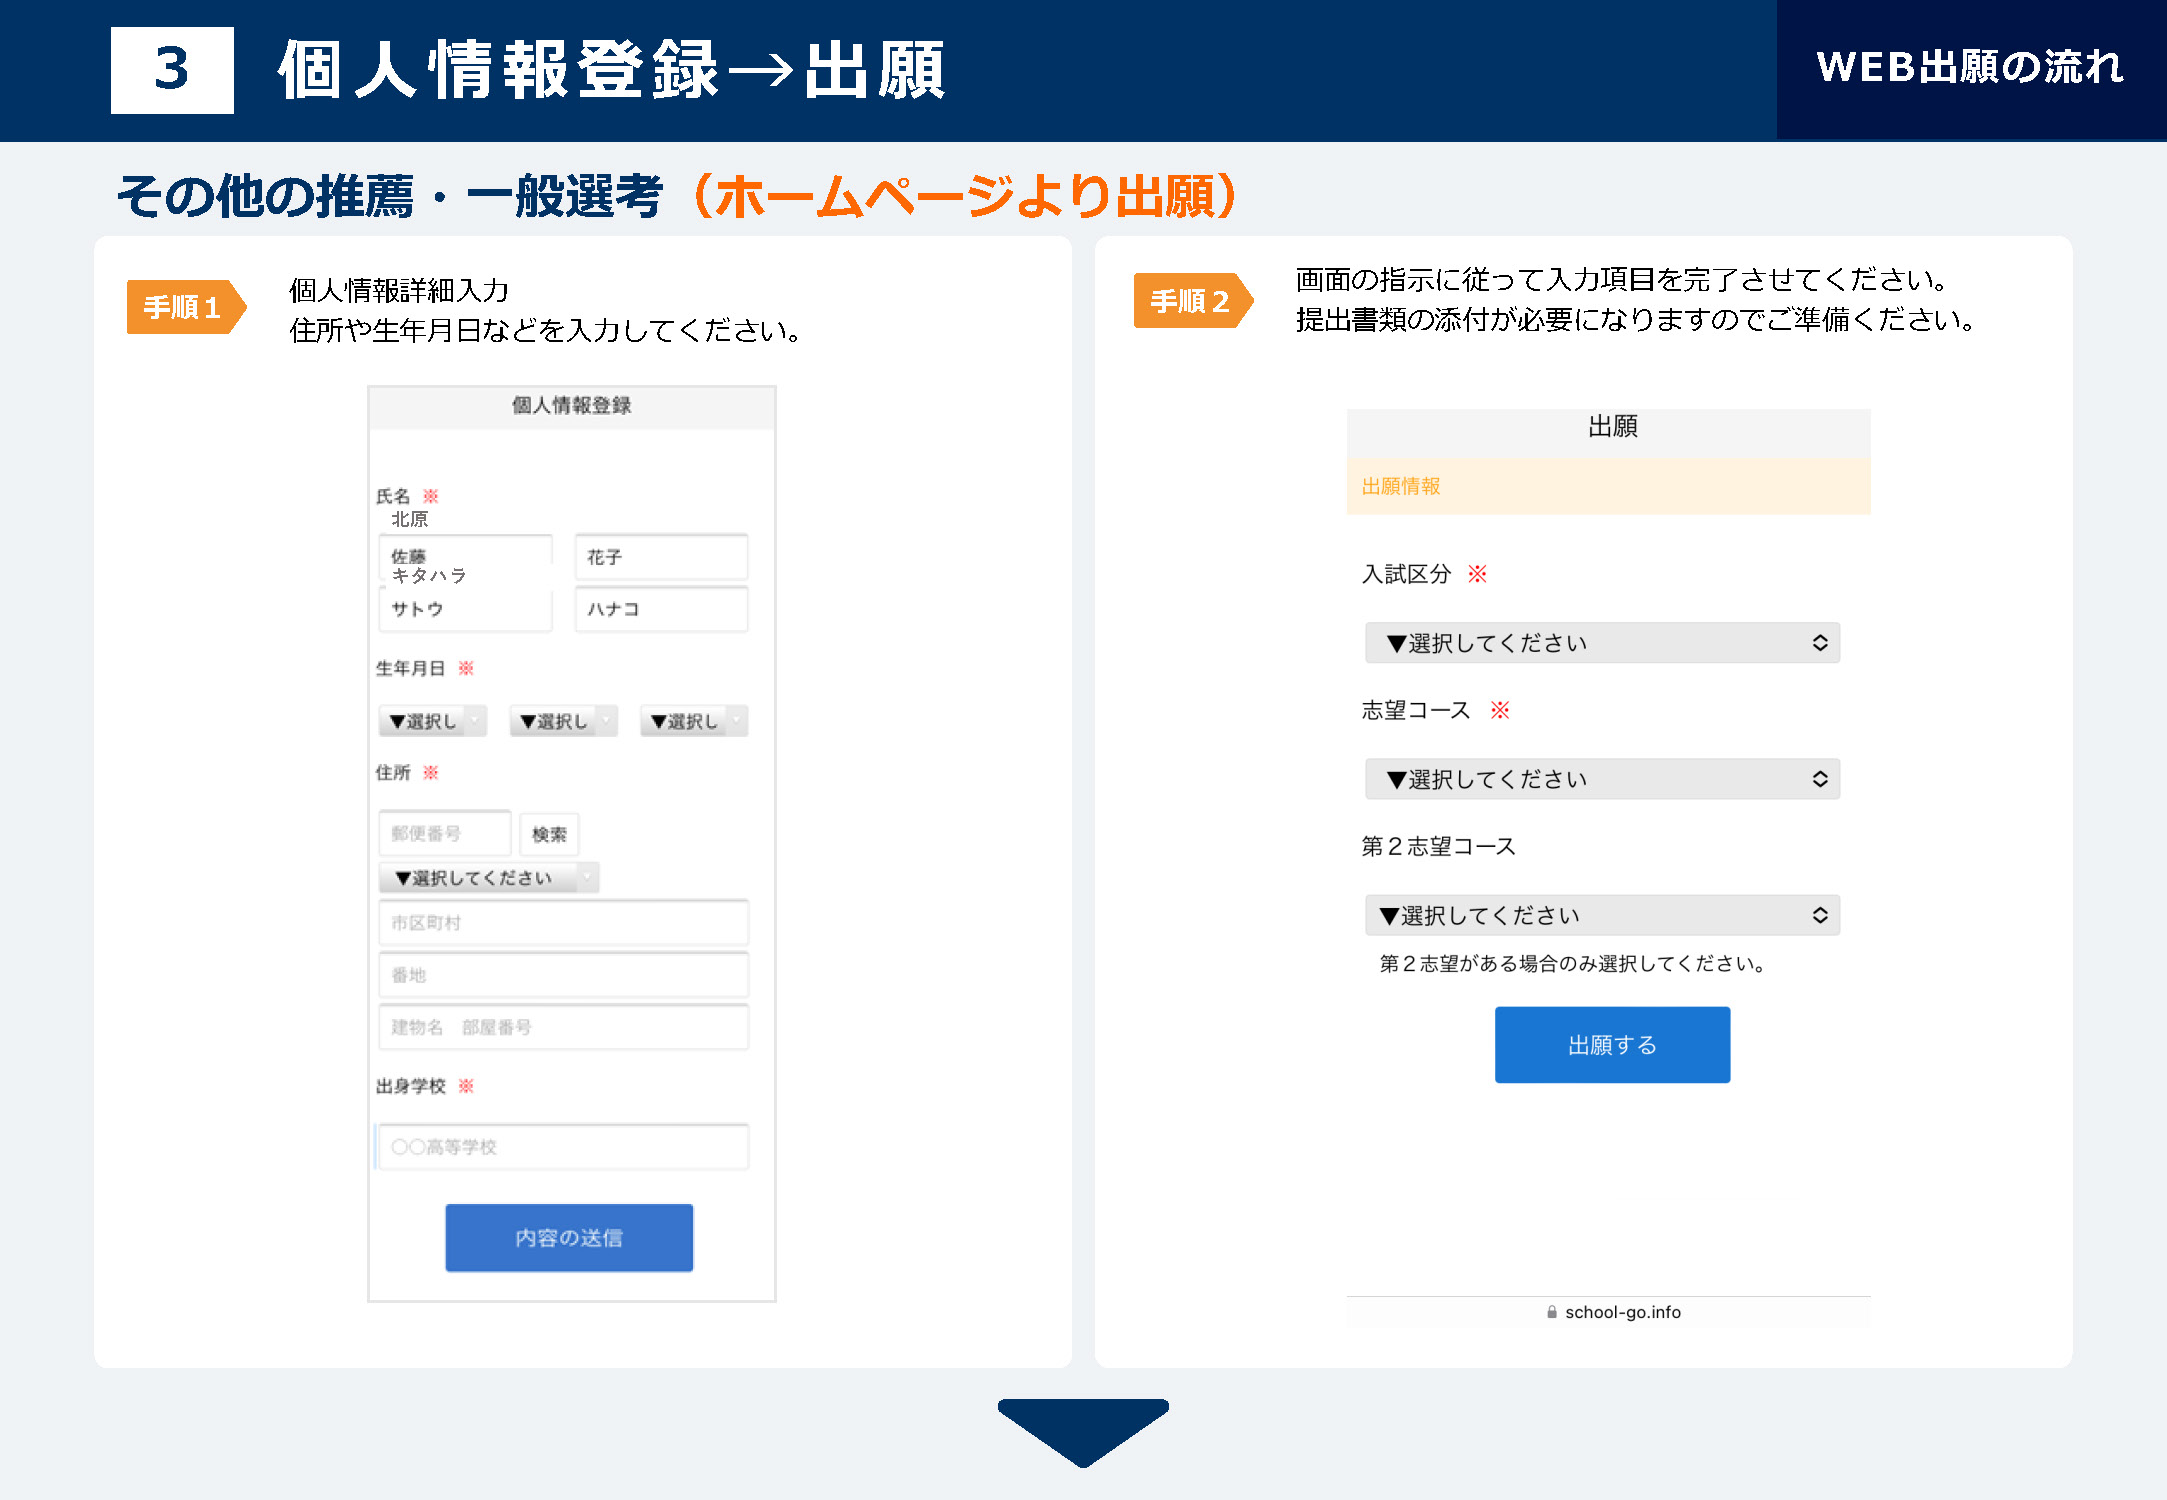The image size is (2167, 1500).
Task: Focus the 市区町村 text field
Action: [563, 923]
